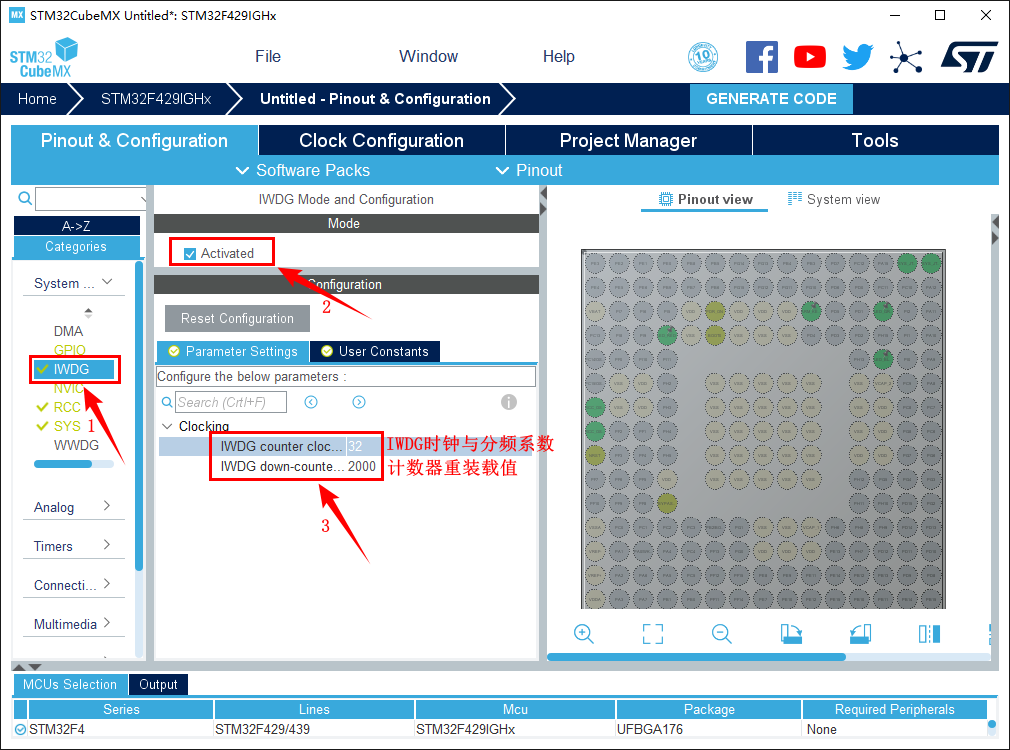Image resolution: width=1010 pixels, height=750 pixels.
Task: Click the GENERATE CODE button
Action: (771, 99)
